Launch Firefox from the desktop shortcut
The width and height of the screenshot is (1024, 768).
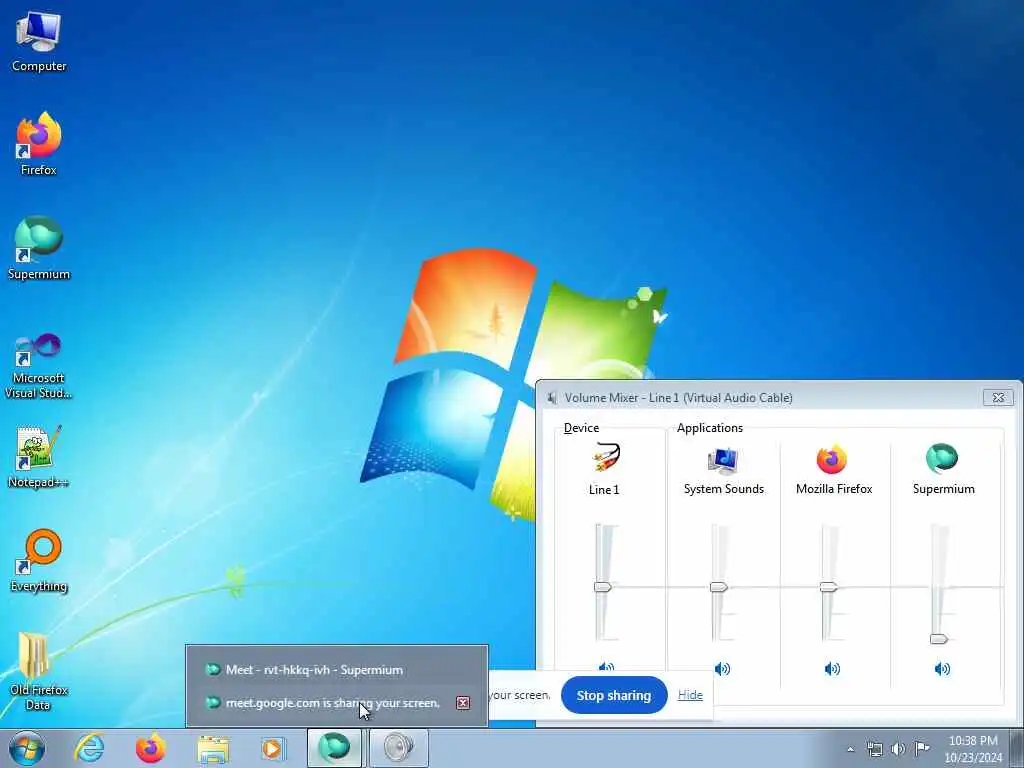39,144
